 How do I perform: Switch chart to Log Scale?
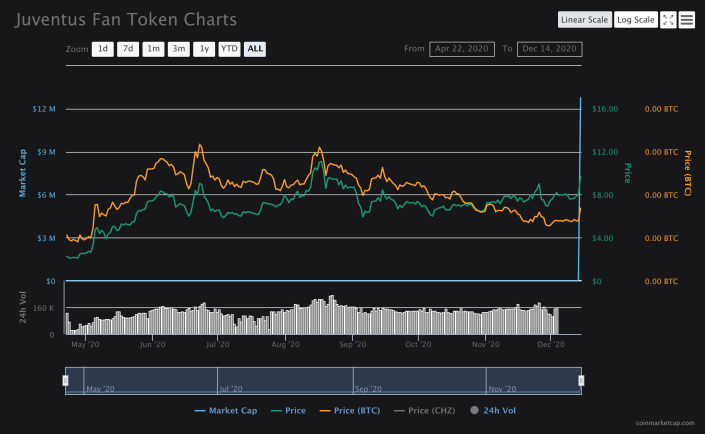636,20
